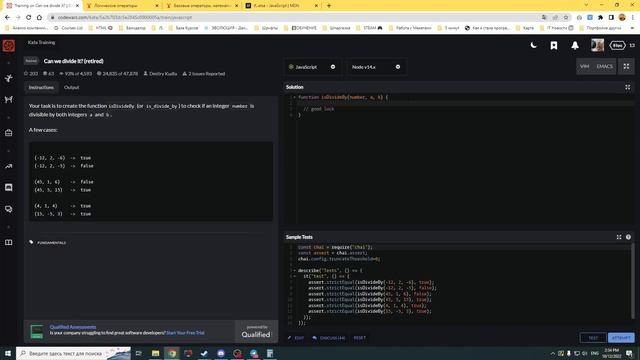Viewport: 640px width, 360px height.
Task: Open the Windows notification center
Action: point(629,353)
